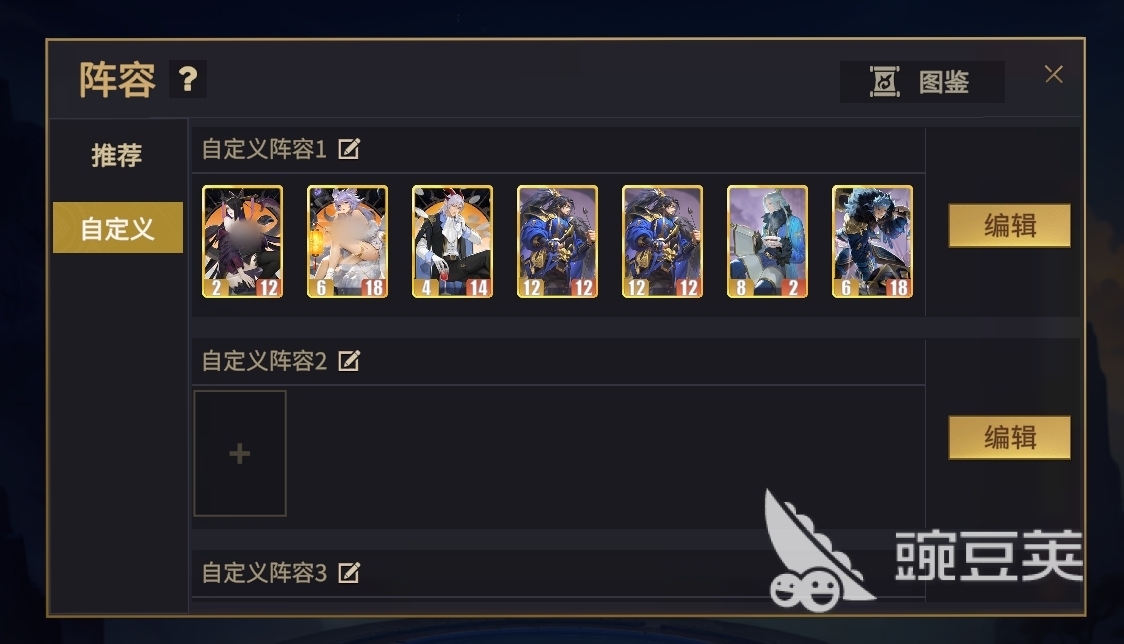Select the second blue warrior card 12/12

[662, 242]
